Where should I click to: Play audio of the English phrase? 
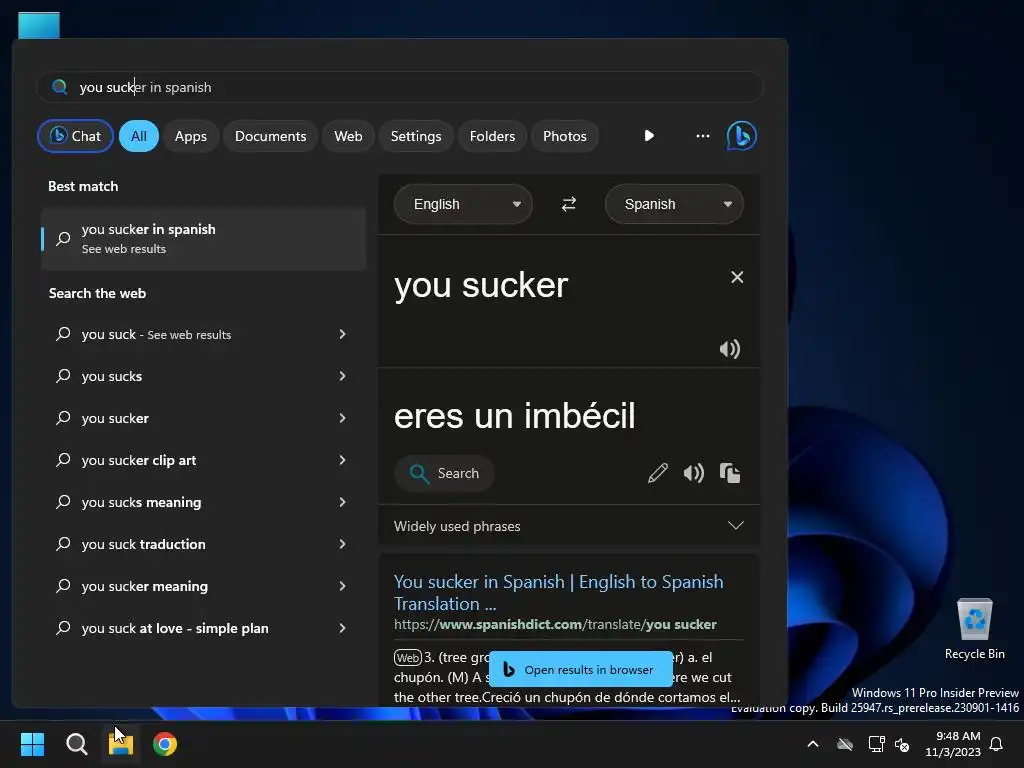click(729, 349)
